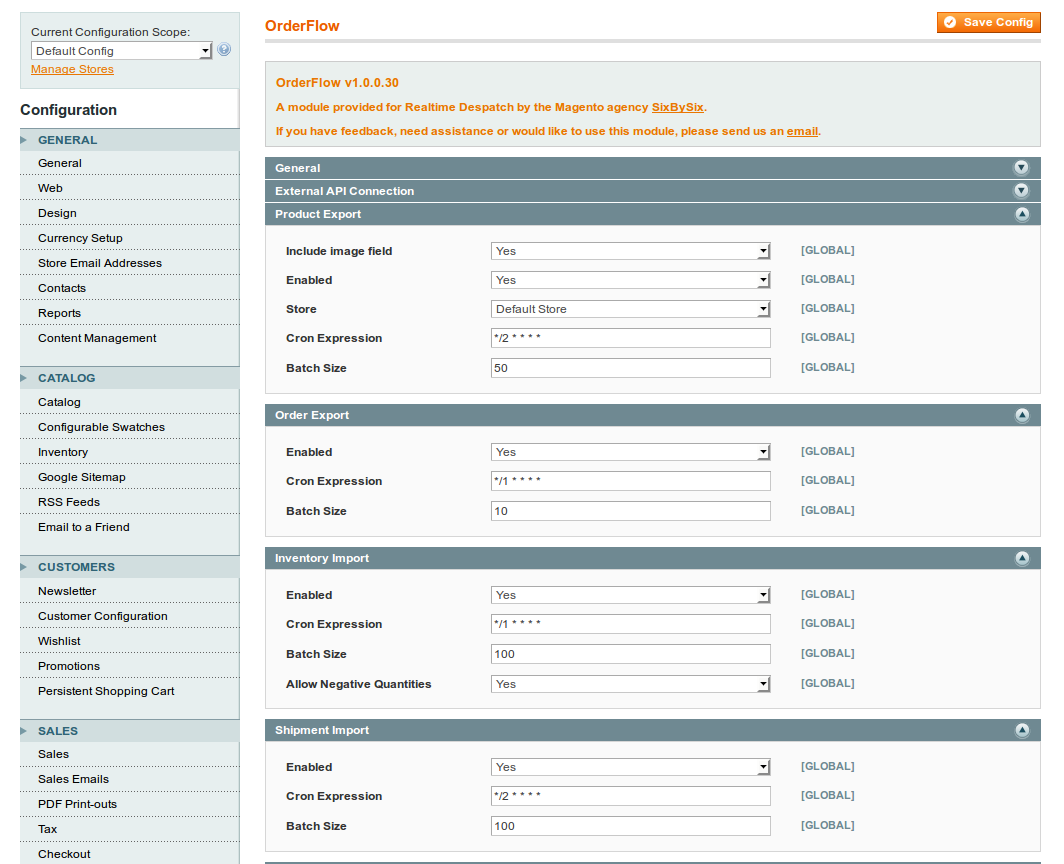Select Inventory in the Catalog sidebar menu

pos(63,452)
